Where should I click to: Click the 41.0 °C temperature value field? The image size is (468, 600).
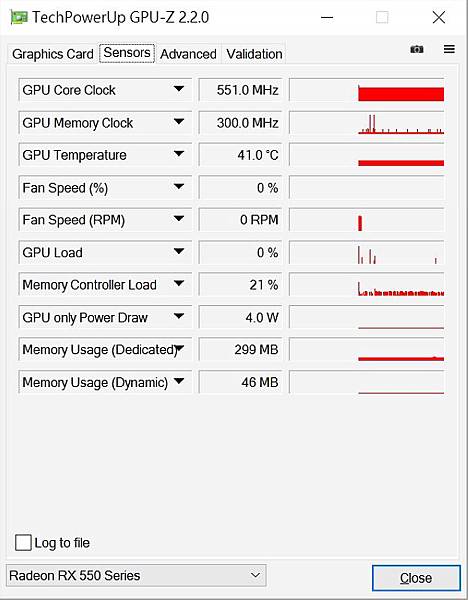point(240,155)
